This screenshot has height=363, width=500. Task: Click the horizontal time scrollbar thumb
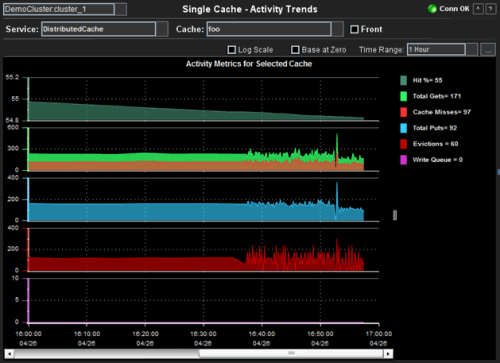click(291, 354)
